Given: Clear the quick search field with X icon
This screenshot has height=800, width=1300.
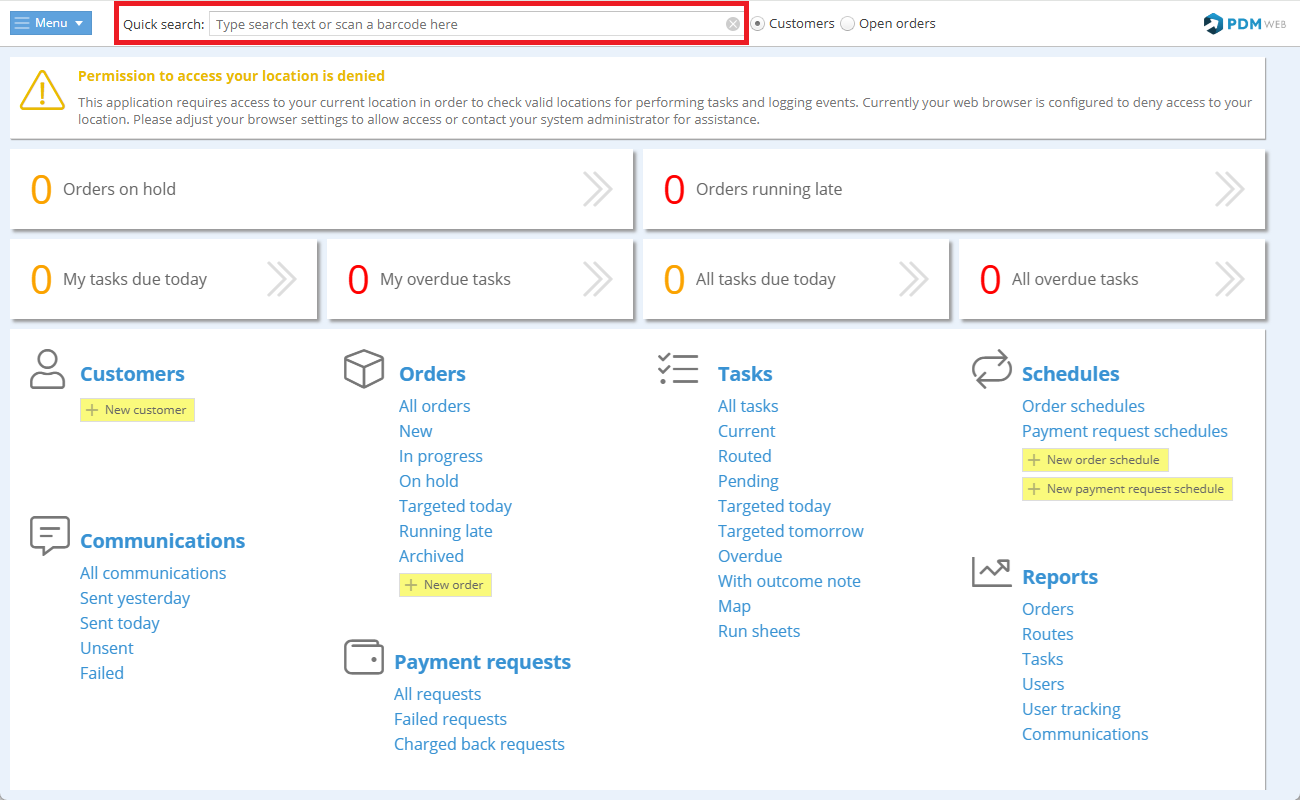Looking at the screenshot, I should click(x=733, y=24).
